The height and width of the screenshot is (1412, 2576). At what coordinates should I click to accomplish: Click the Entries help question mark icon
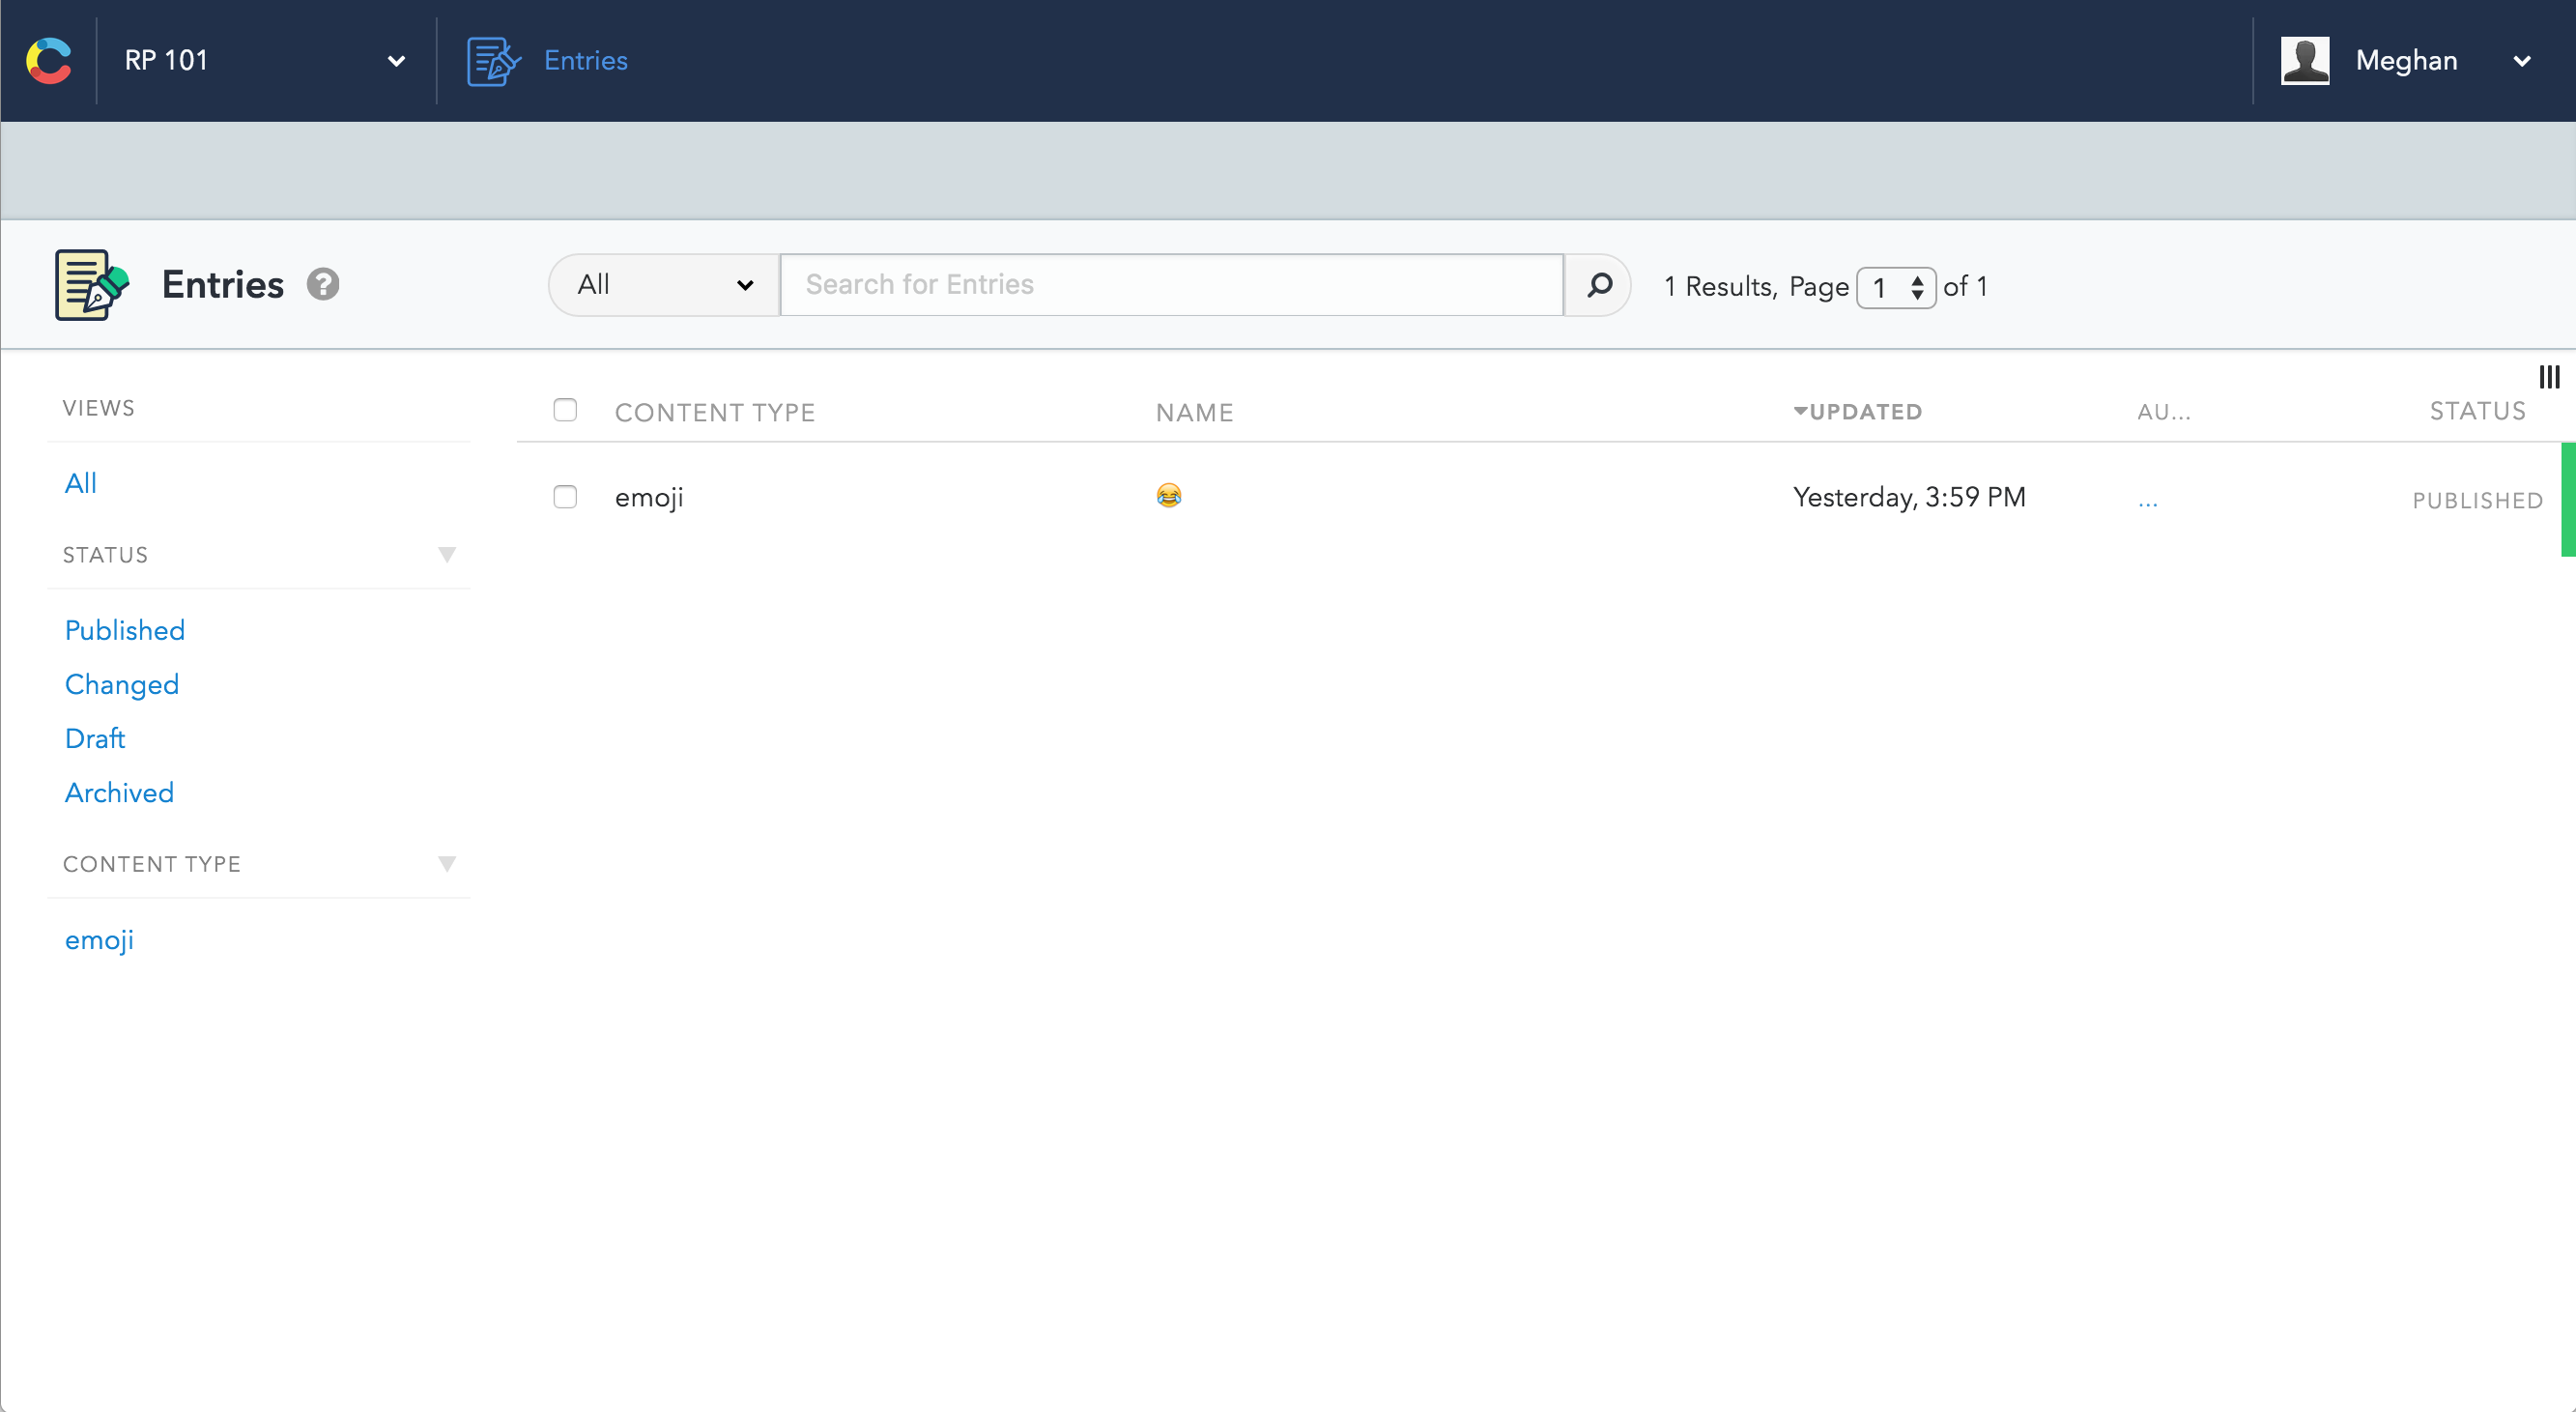tap(322, 285)
